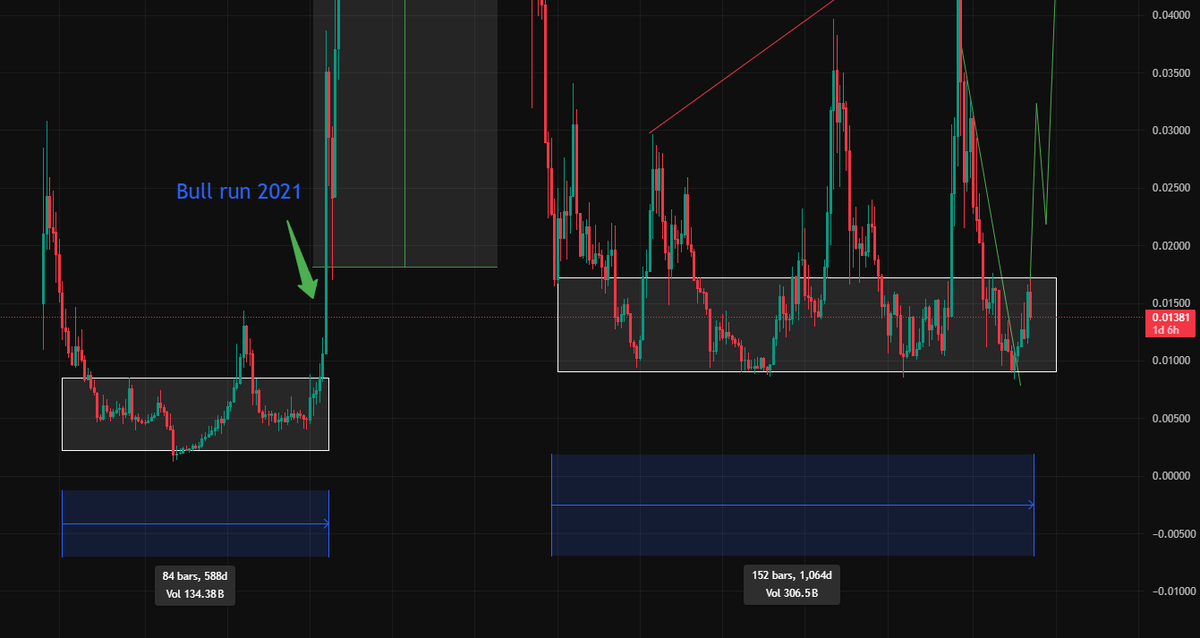Select the right blue date range projection box

[792, 505]
